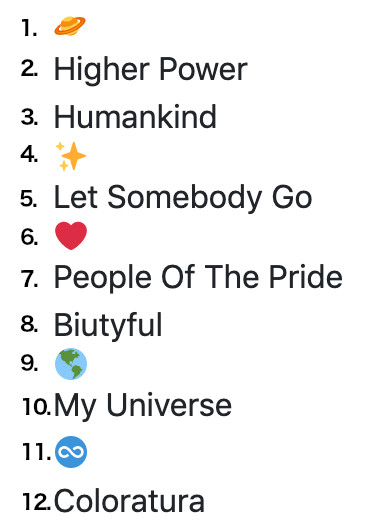Click list number 8 beside Biutyful
The image size is (383, 528).
tap(29, 324)
